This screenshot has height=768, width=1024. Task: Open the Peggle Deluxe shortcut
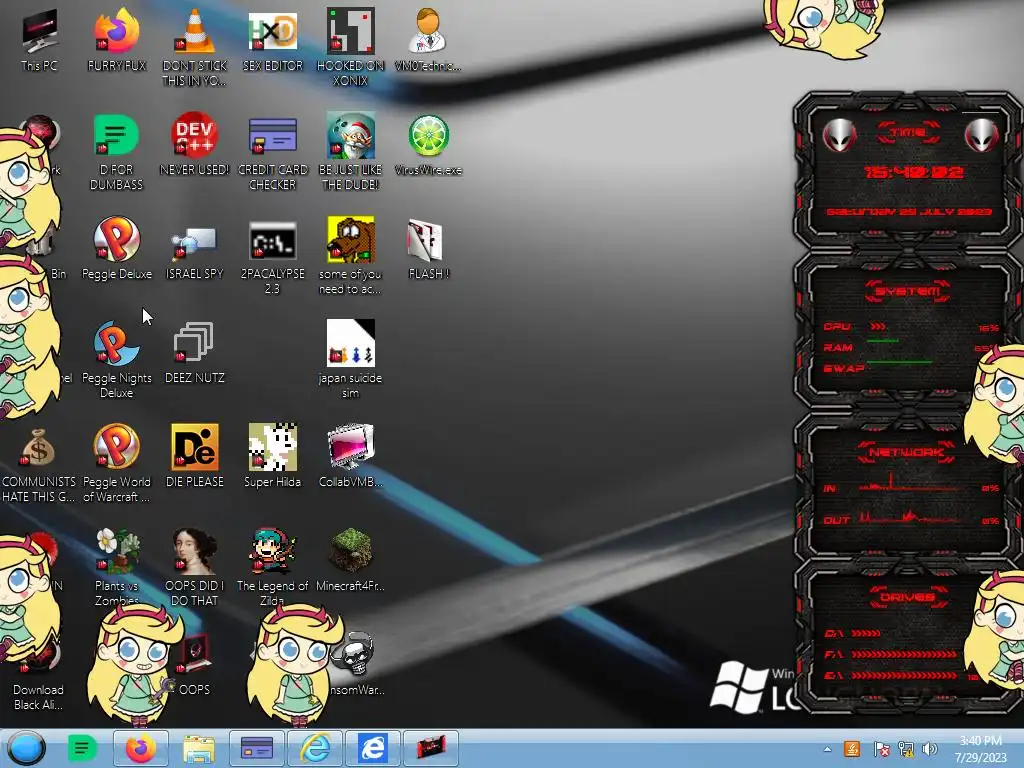point(116,248)
